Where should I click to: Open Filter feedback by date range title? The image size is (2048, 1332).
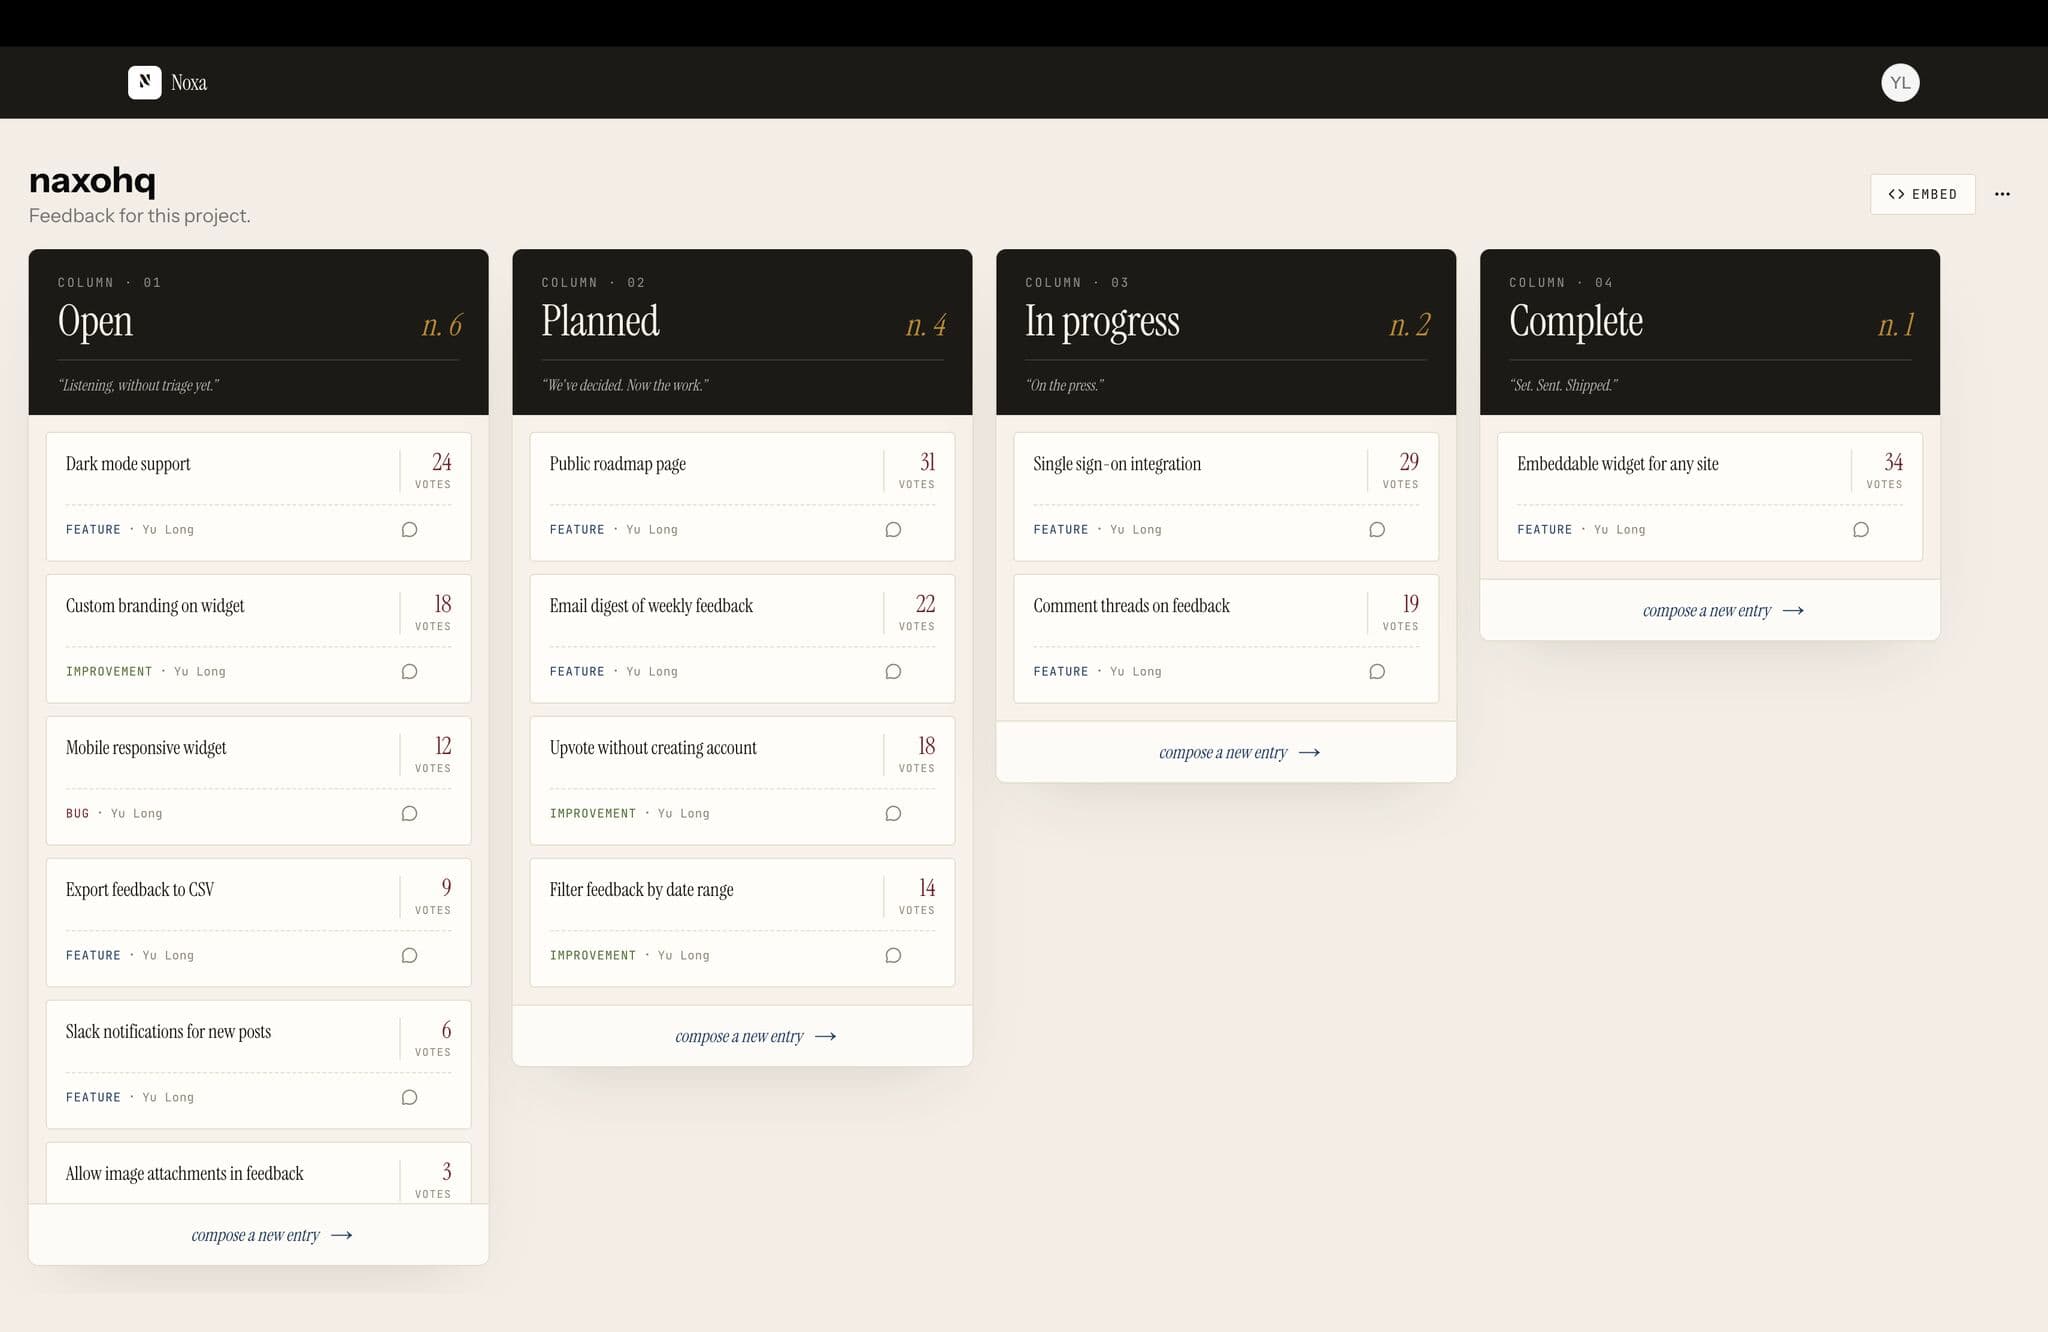click(641, 890)
